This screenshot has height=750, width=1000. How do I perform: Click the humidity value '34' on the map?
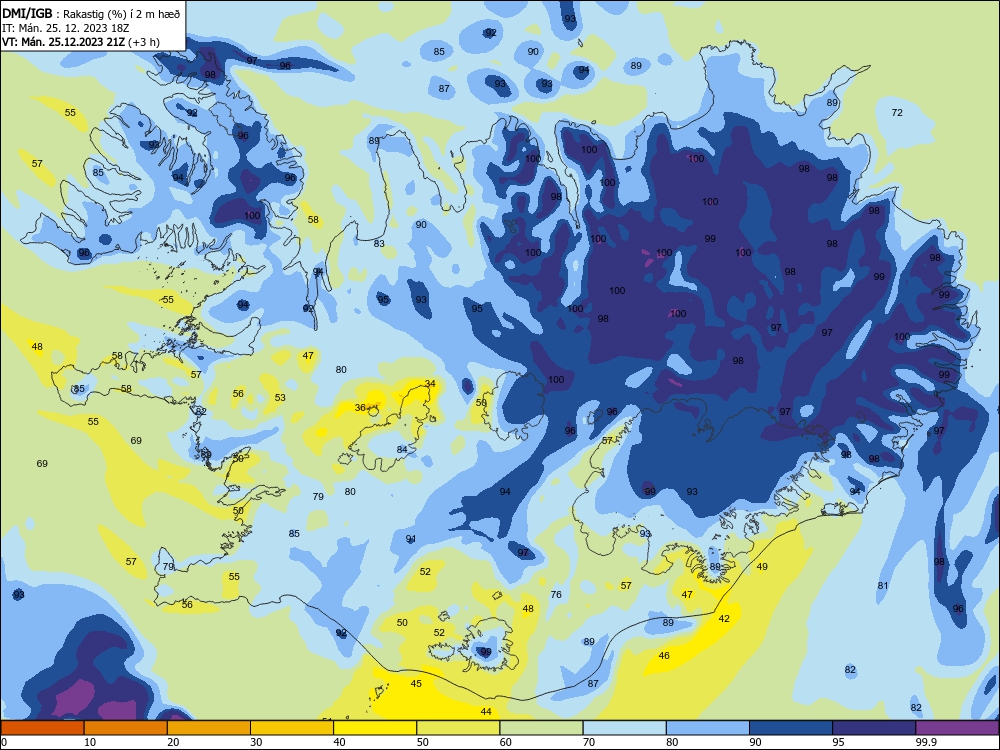(x=430, y=383)
